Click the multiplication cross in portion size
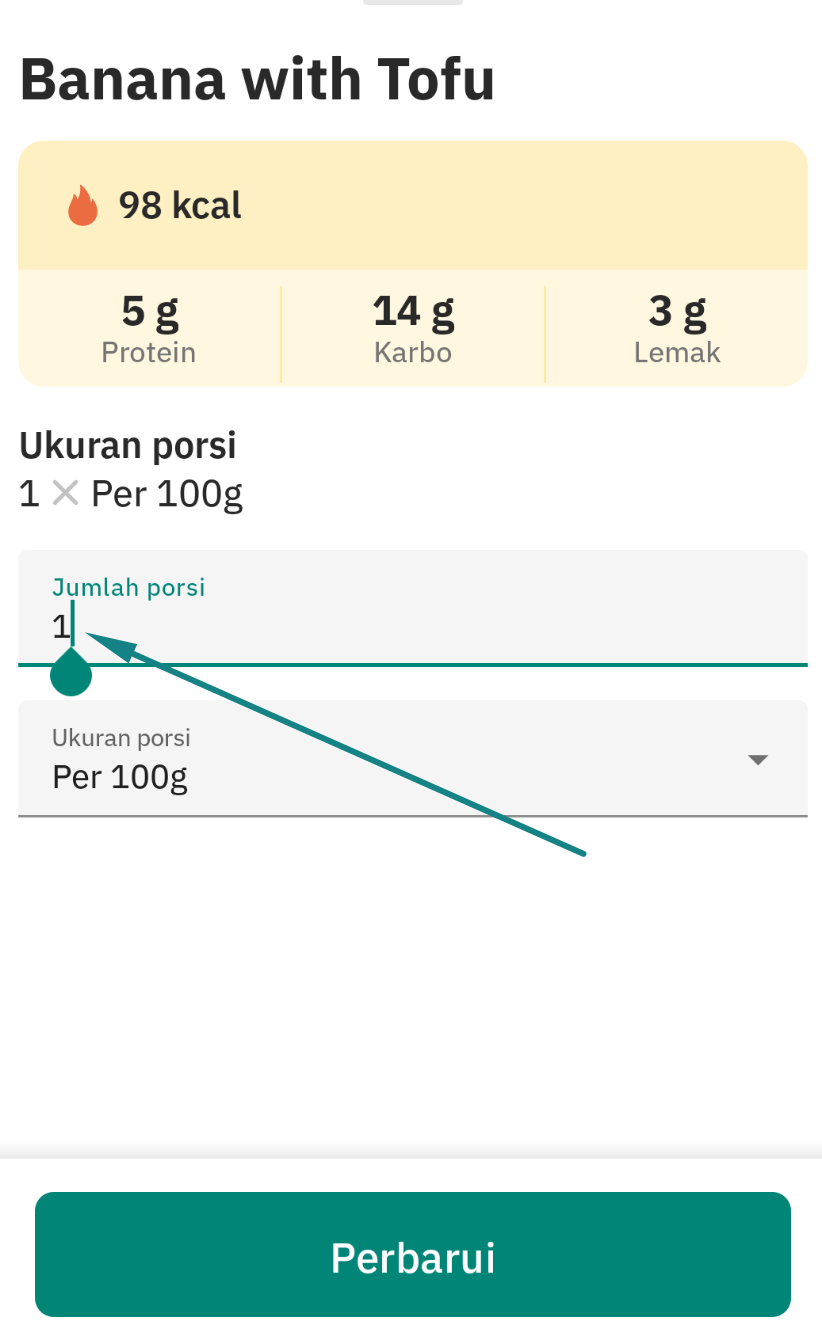Viewport: 822px width, 1342px height. pyautogui.click(x=65, y=493)
